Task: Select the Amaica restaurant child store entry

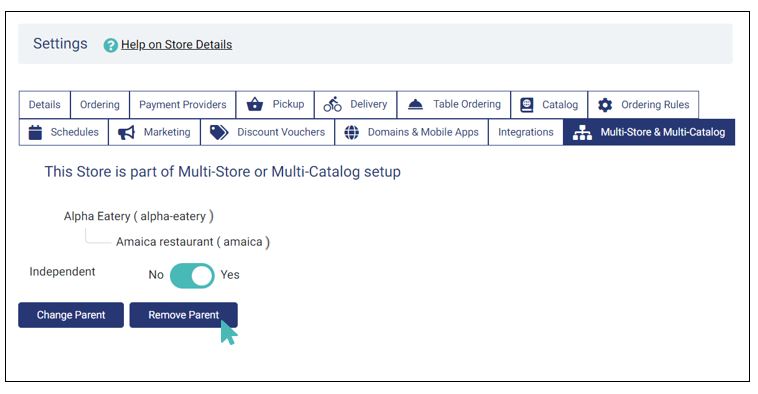Action: [x=192, y=241]
